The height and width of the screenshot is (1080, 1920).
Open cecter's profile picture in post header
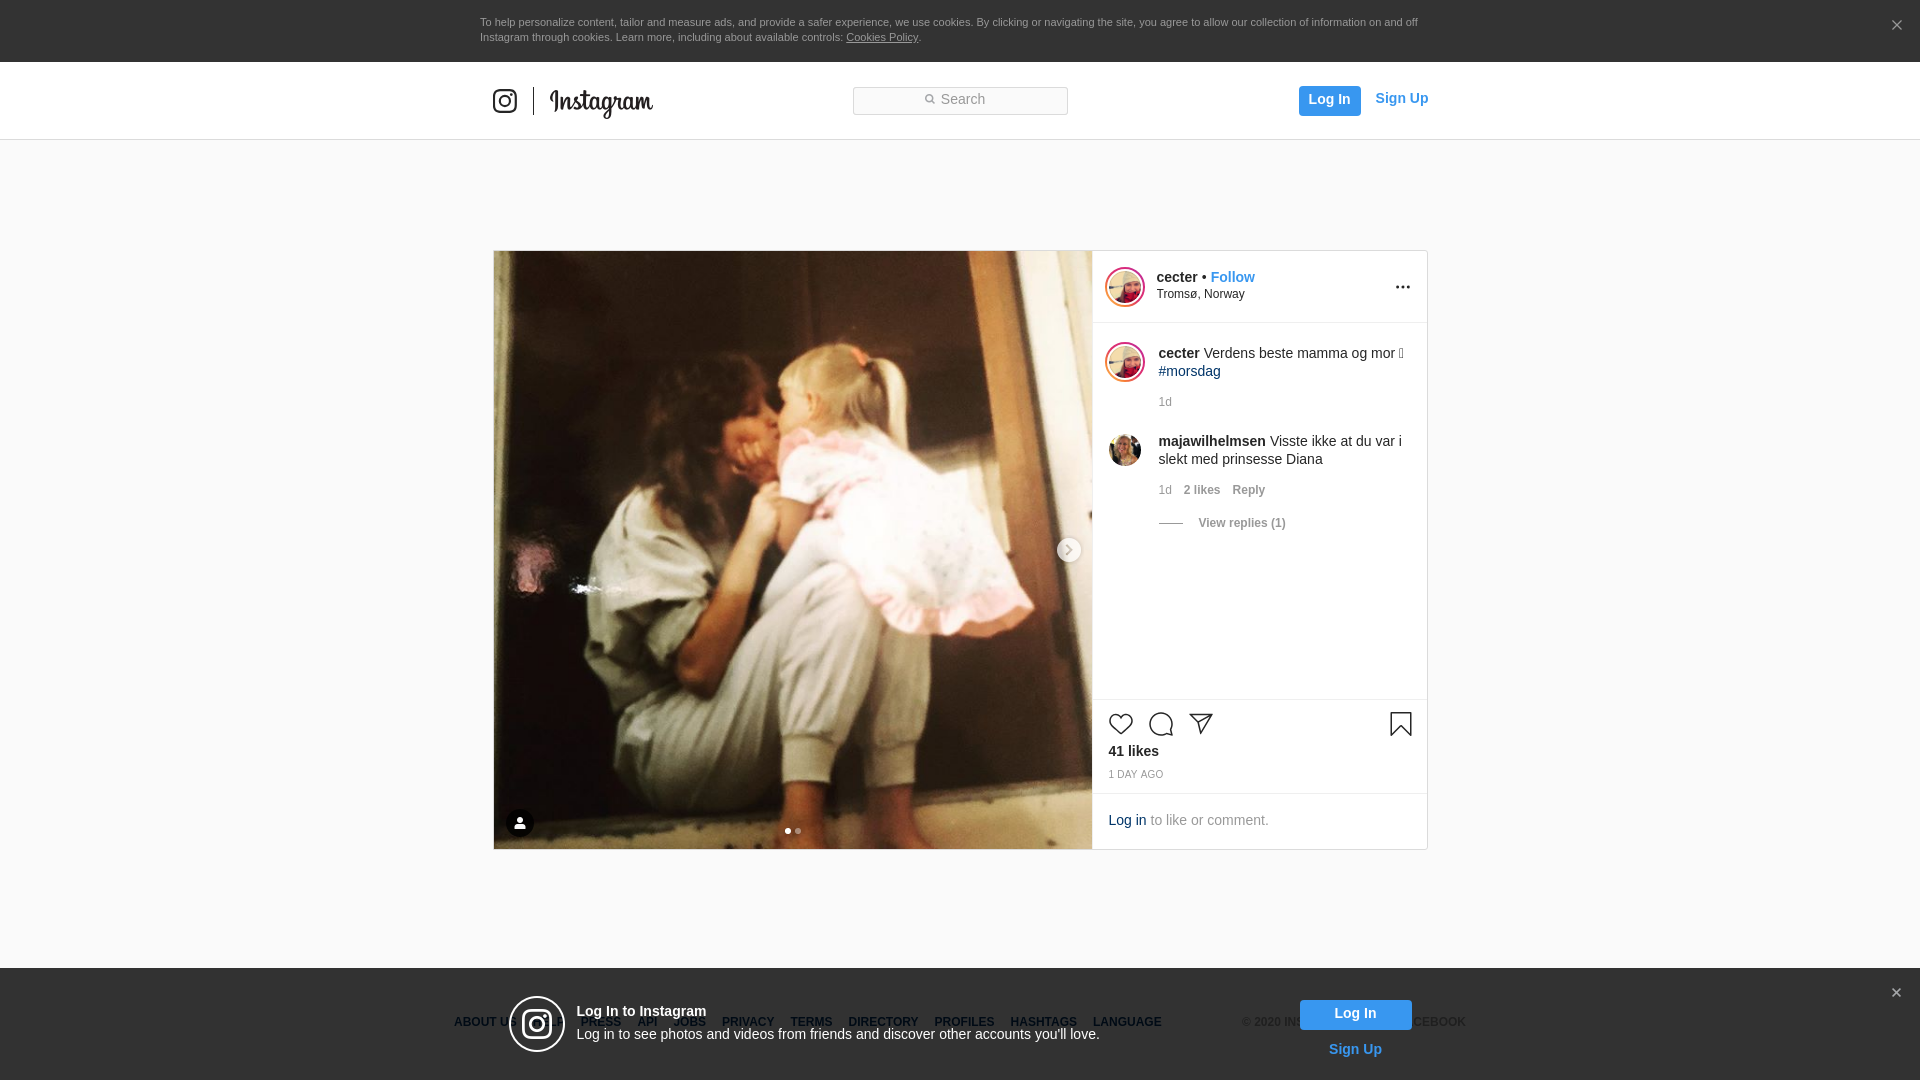pos(1124,287)
